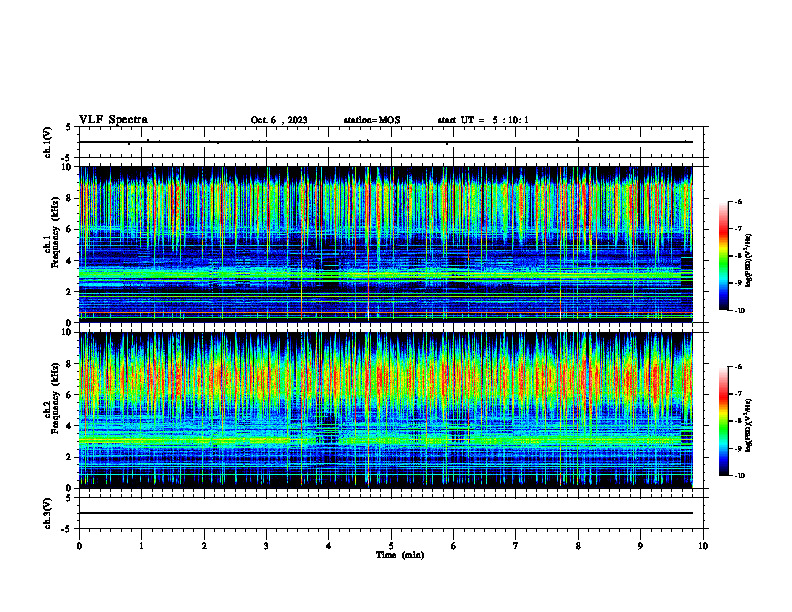
Task: Click the "ch.3(V)" axis label
Action: point(48,513)
